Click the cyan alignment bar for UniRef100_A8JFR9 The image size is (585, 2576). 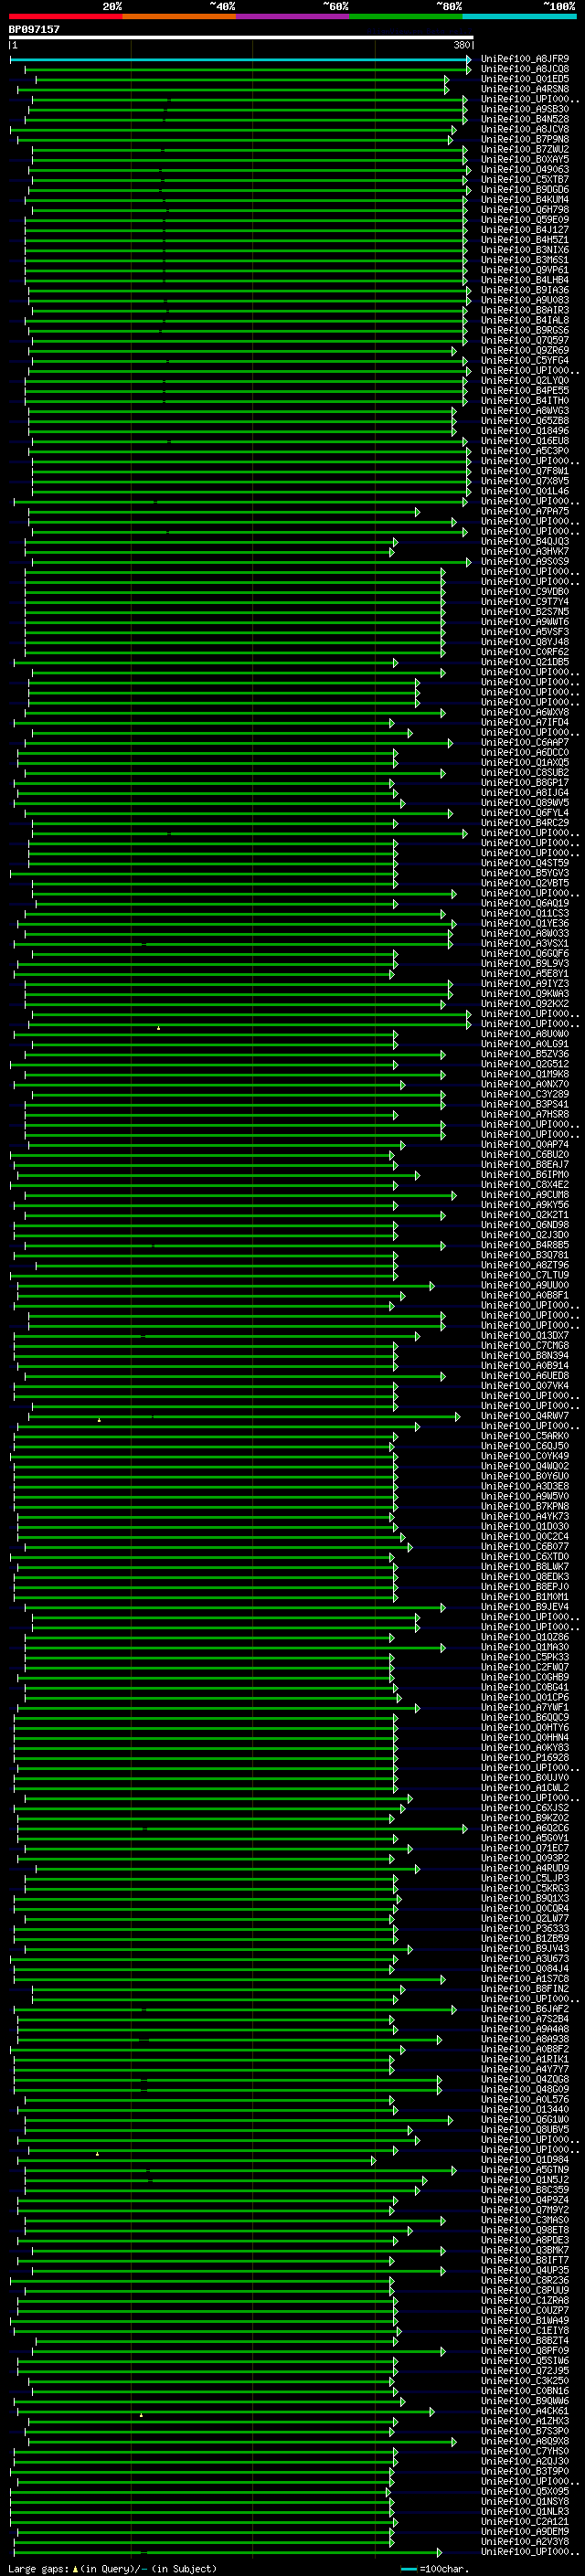pyautogui.click(x=240, y=59)
